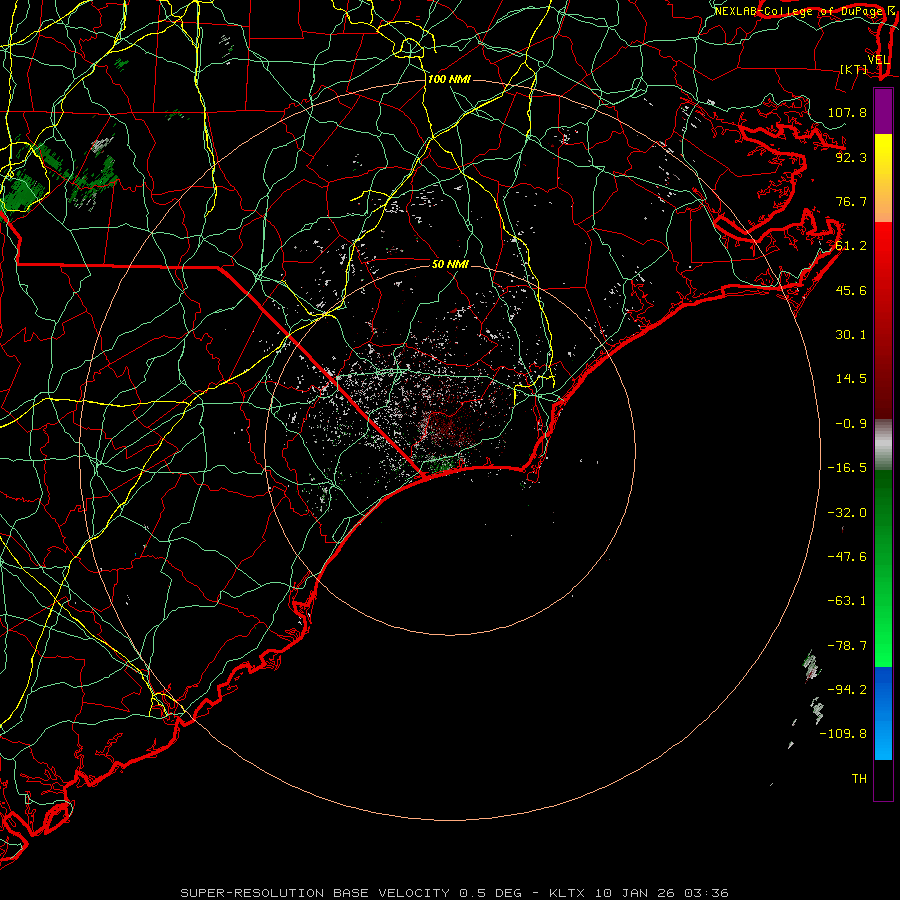This screenshot has height=900, width=900.
Task: Select the -32.0 scale value
Action: click(847, 513)
